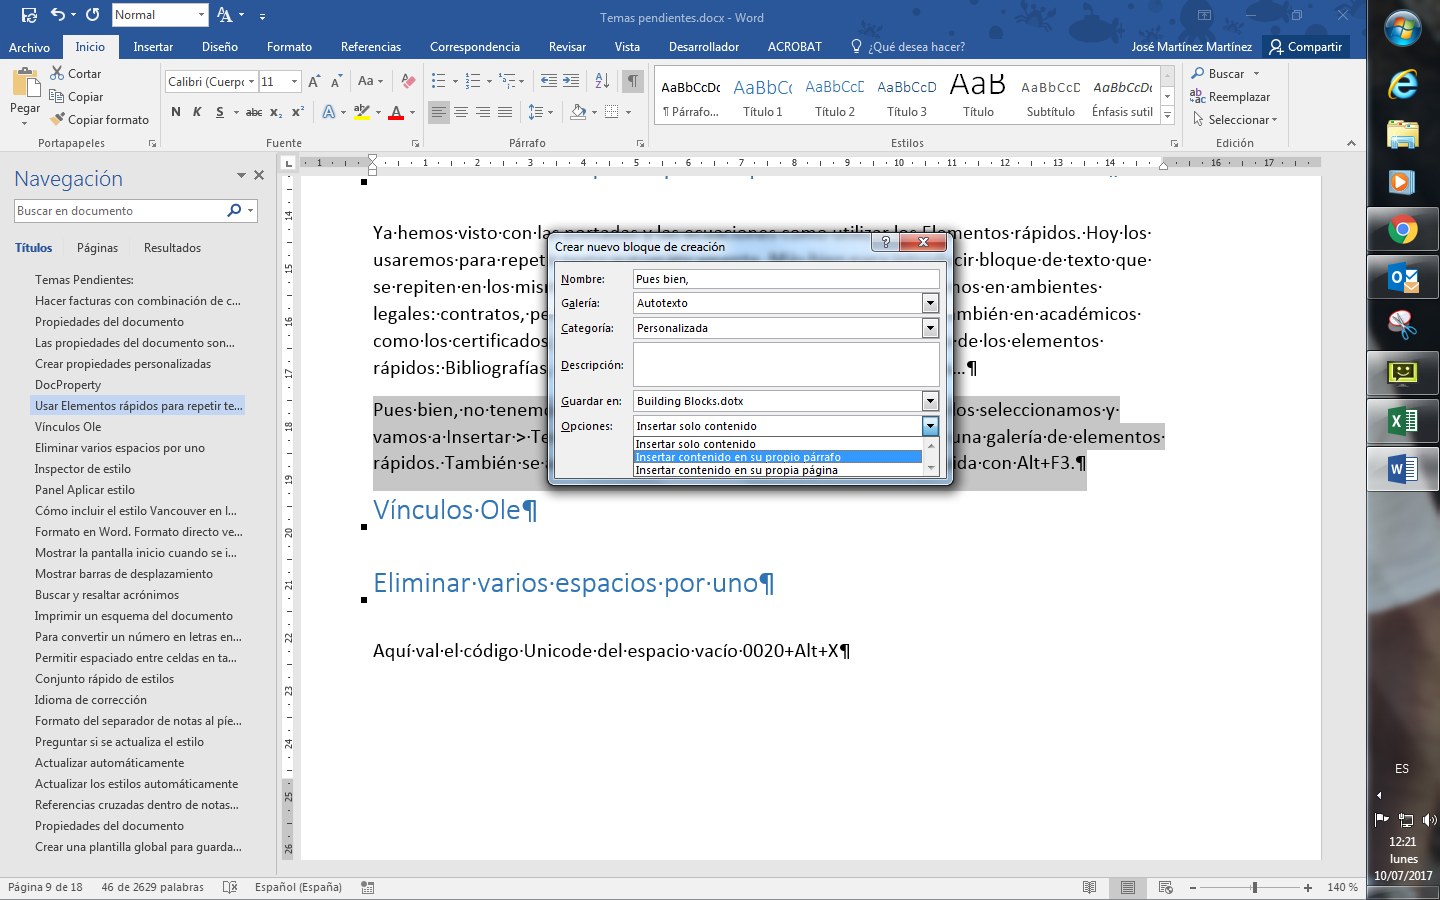Click the Save icon in quick access toolbar
This screenshot has height=900, width=1440.
29,15
